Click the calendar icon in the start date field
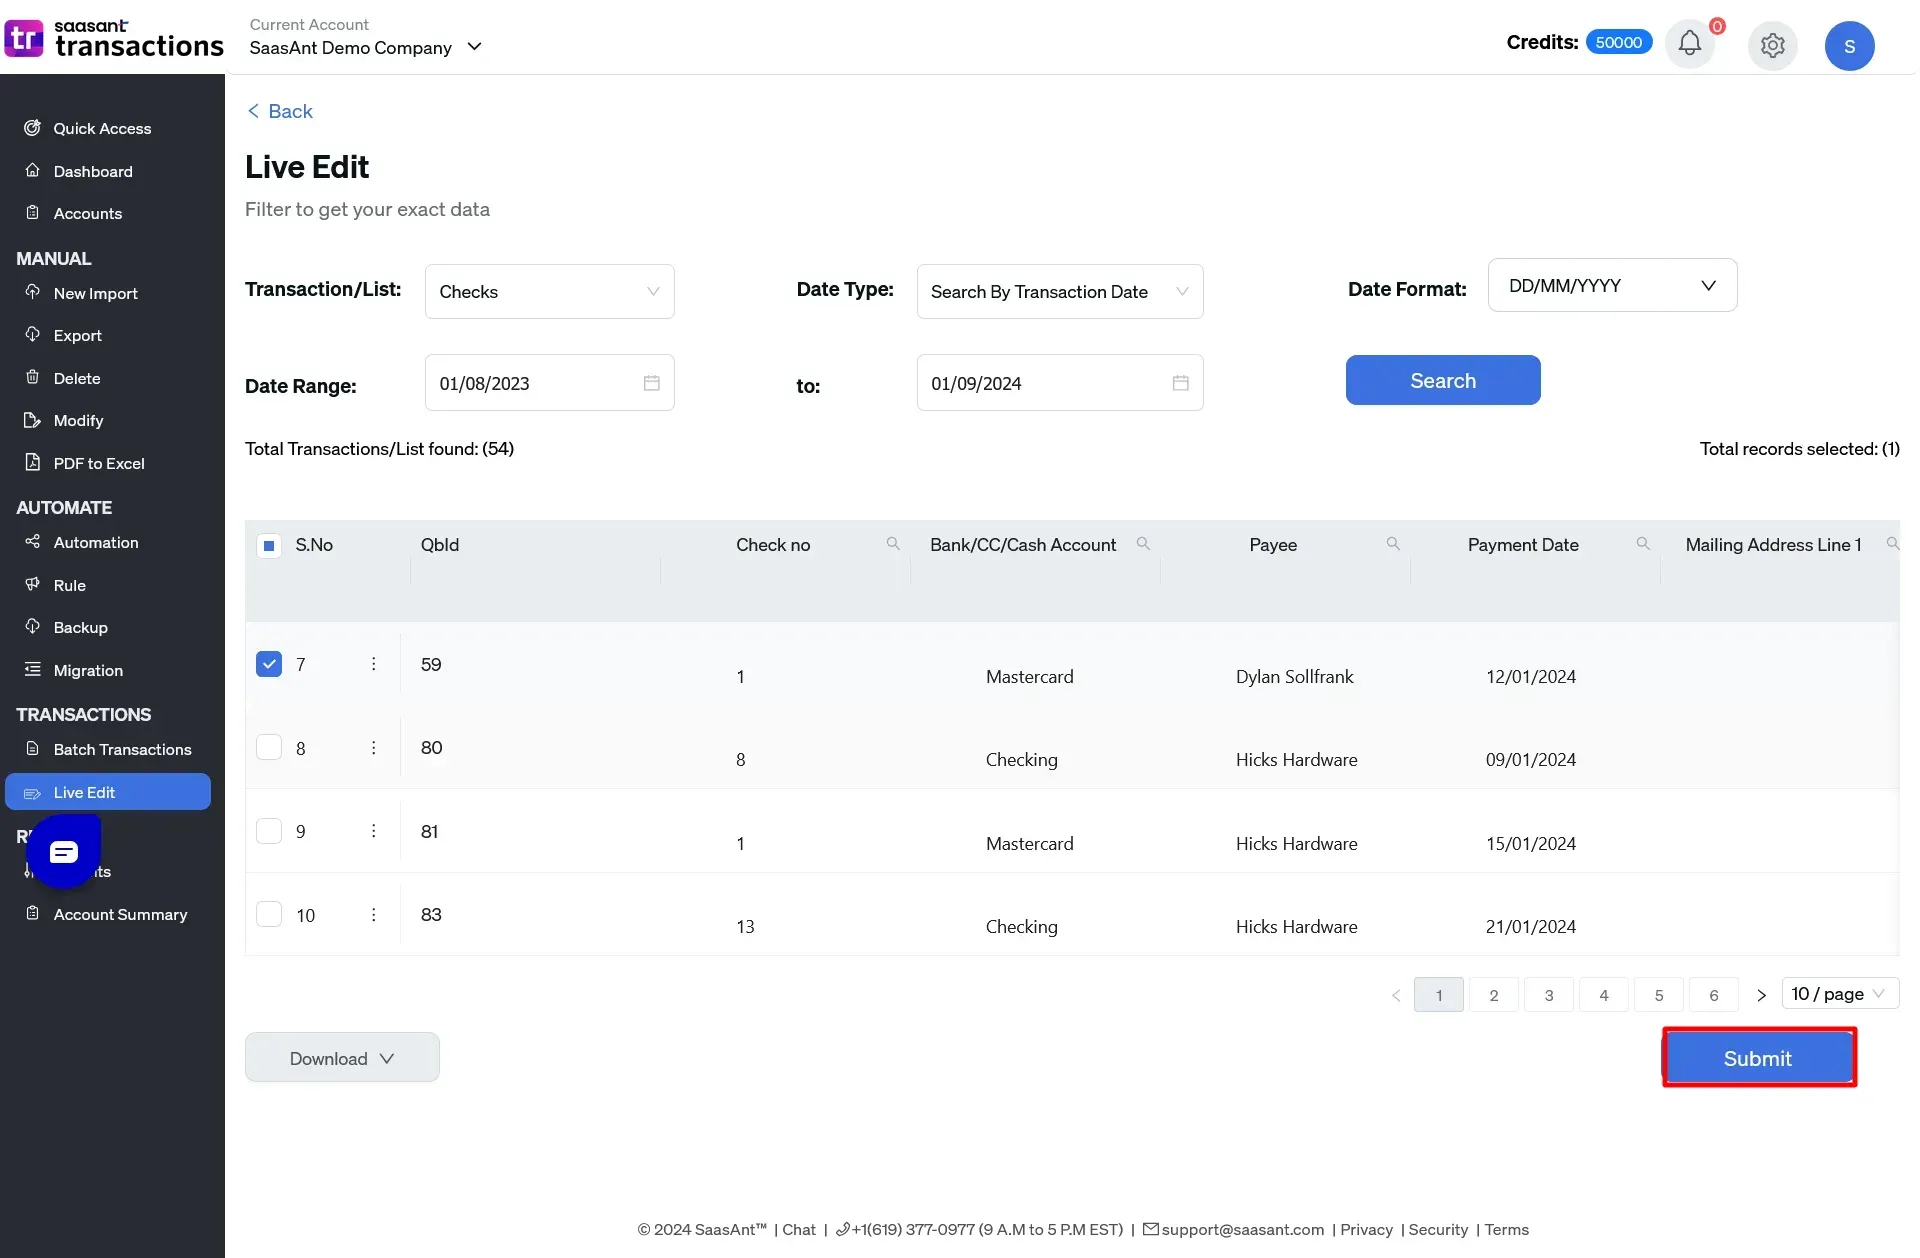1920x1258 pixels. tap(652, 383)
